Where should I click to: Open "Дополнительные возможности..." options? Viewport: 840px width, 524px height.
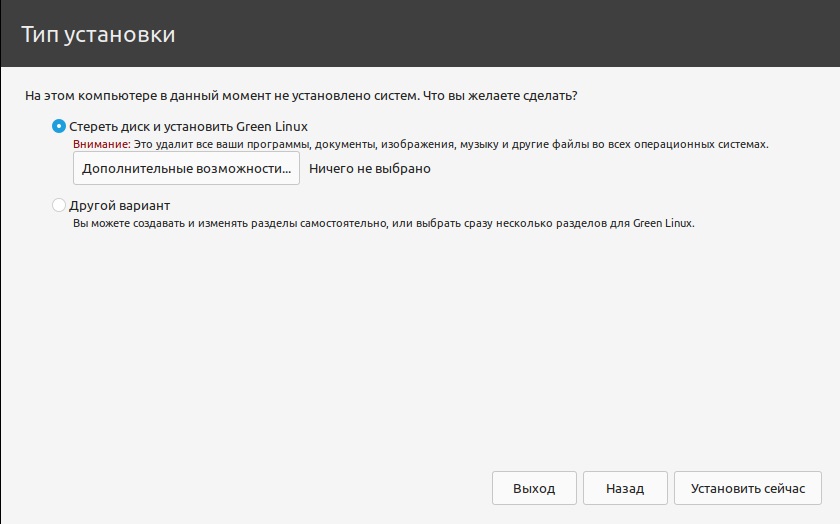coord(186,168)
